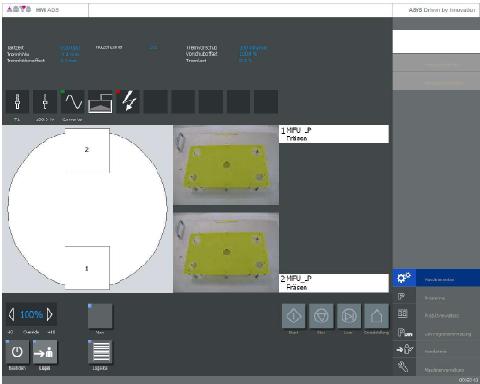
Task: Click the house-shaped home position button
Action: (x=376, y=316)
